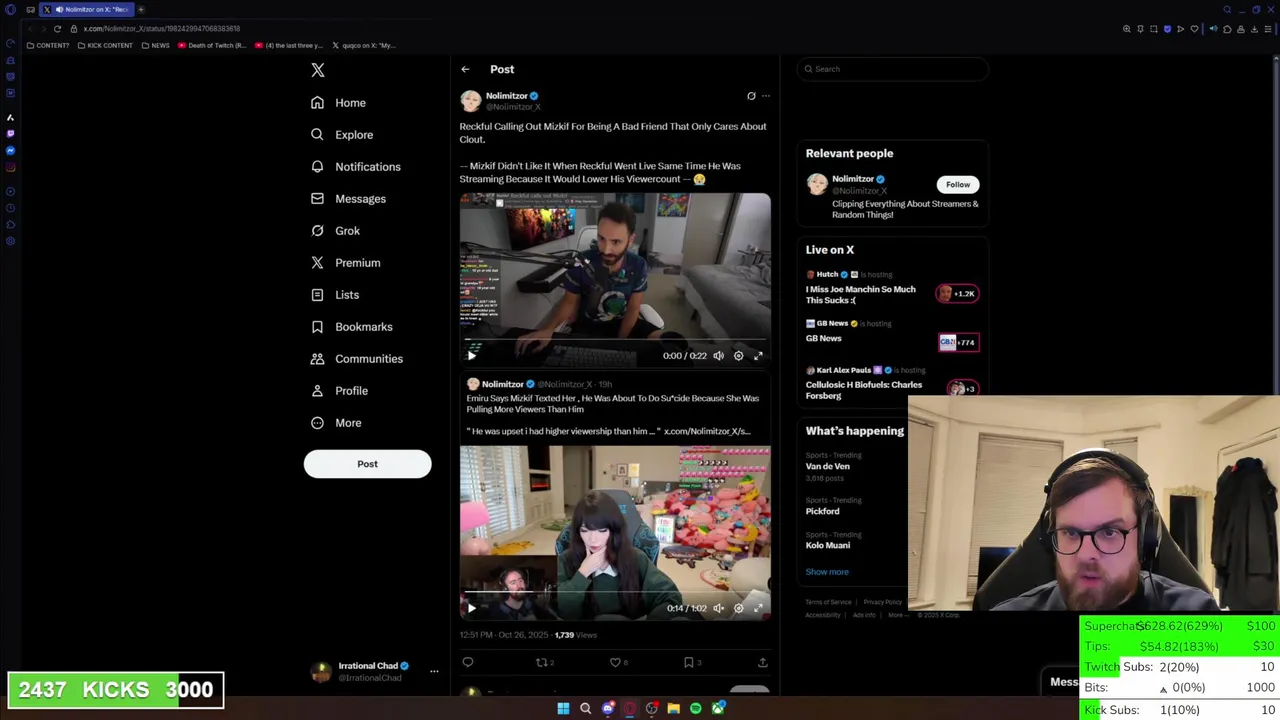The image size is (1280, 720).
Task: Open trending topic Van de Ven
Action: (x=828, y=466)
